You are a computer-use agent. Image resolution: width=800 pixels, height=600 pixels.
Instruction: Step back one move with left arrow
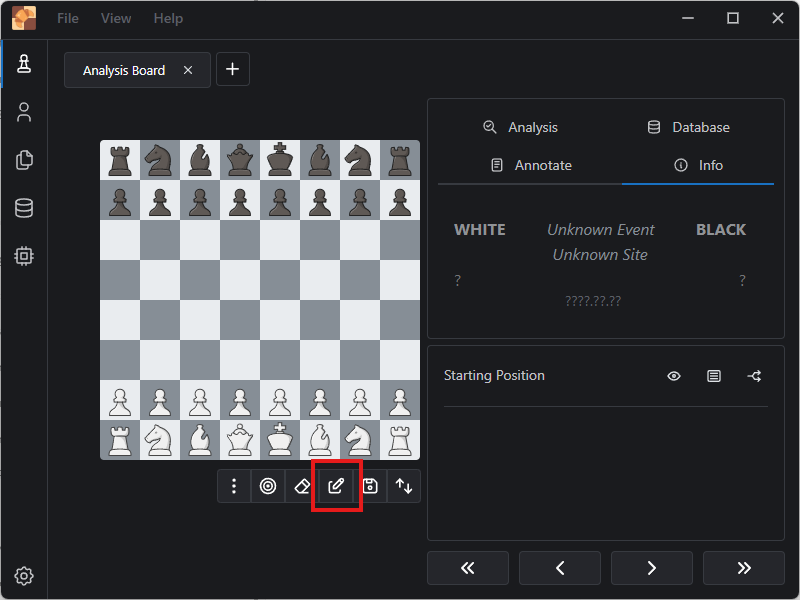[x=560, y=568]
